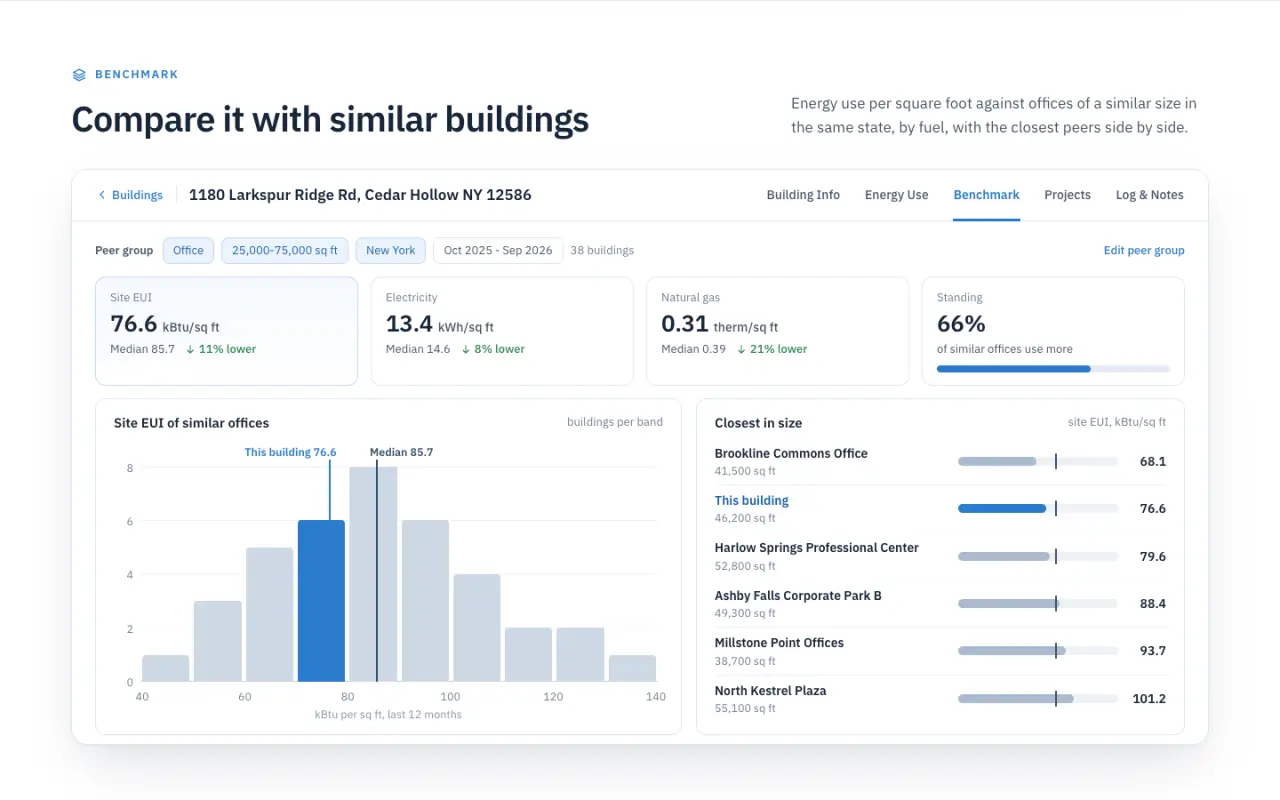Click the New York filter chip

390,250
